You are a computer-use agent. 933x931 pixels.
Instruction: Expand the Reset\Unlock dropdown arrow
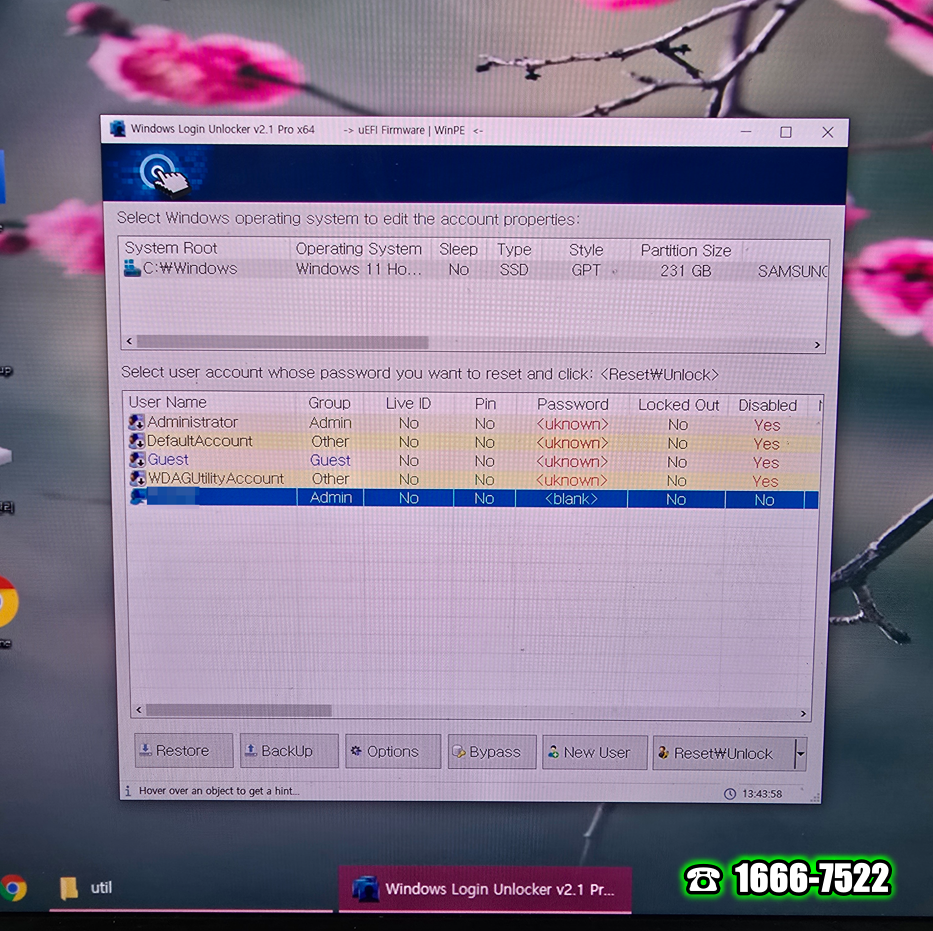click(x=801, y=754)
